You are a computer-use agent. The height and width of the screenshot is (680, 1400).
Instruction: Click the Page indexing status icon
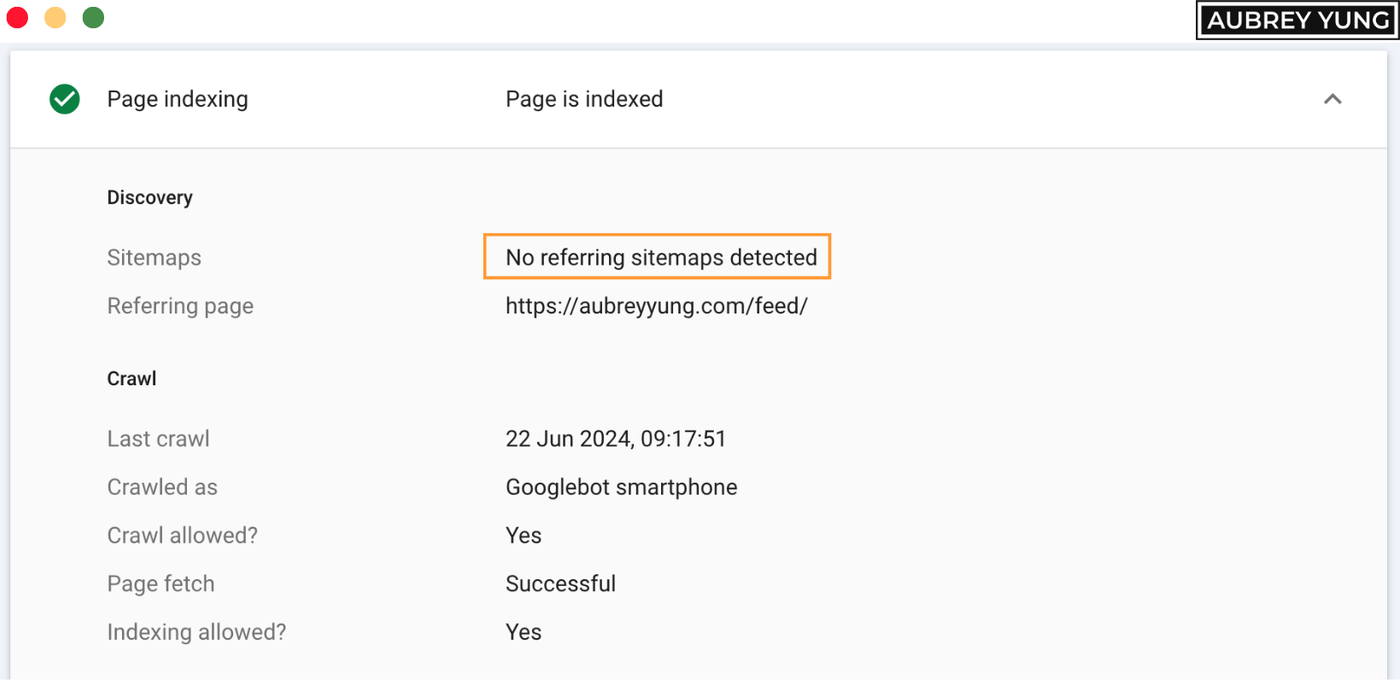coord(63,99)
